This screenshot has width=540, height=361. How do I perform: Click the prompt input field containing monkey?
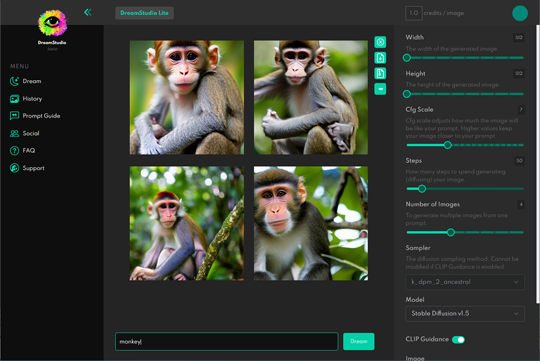tap(227, 341)
